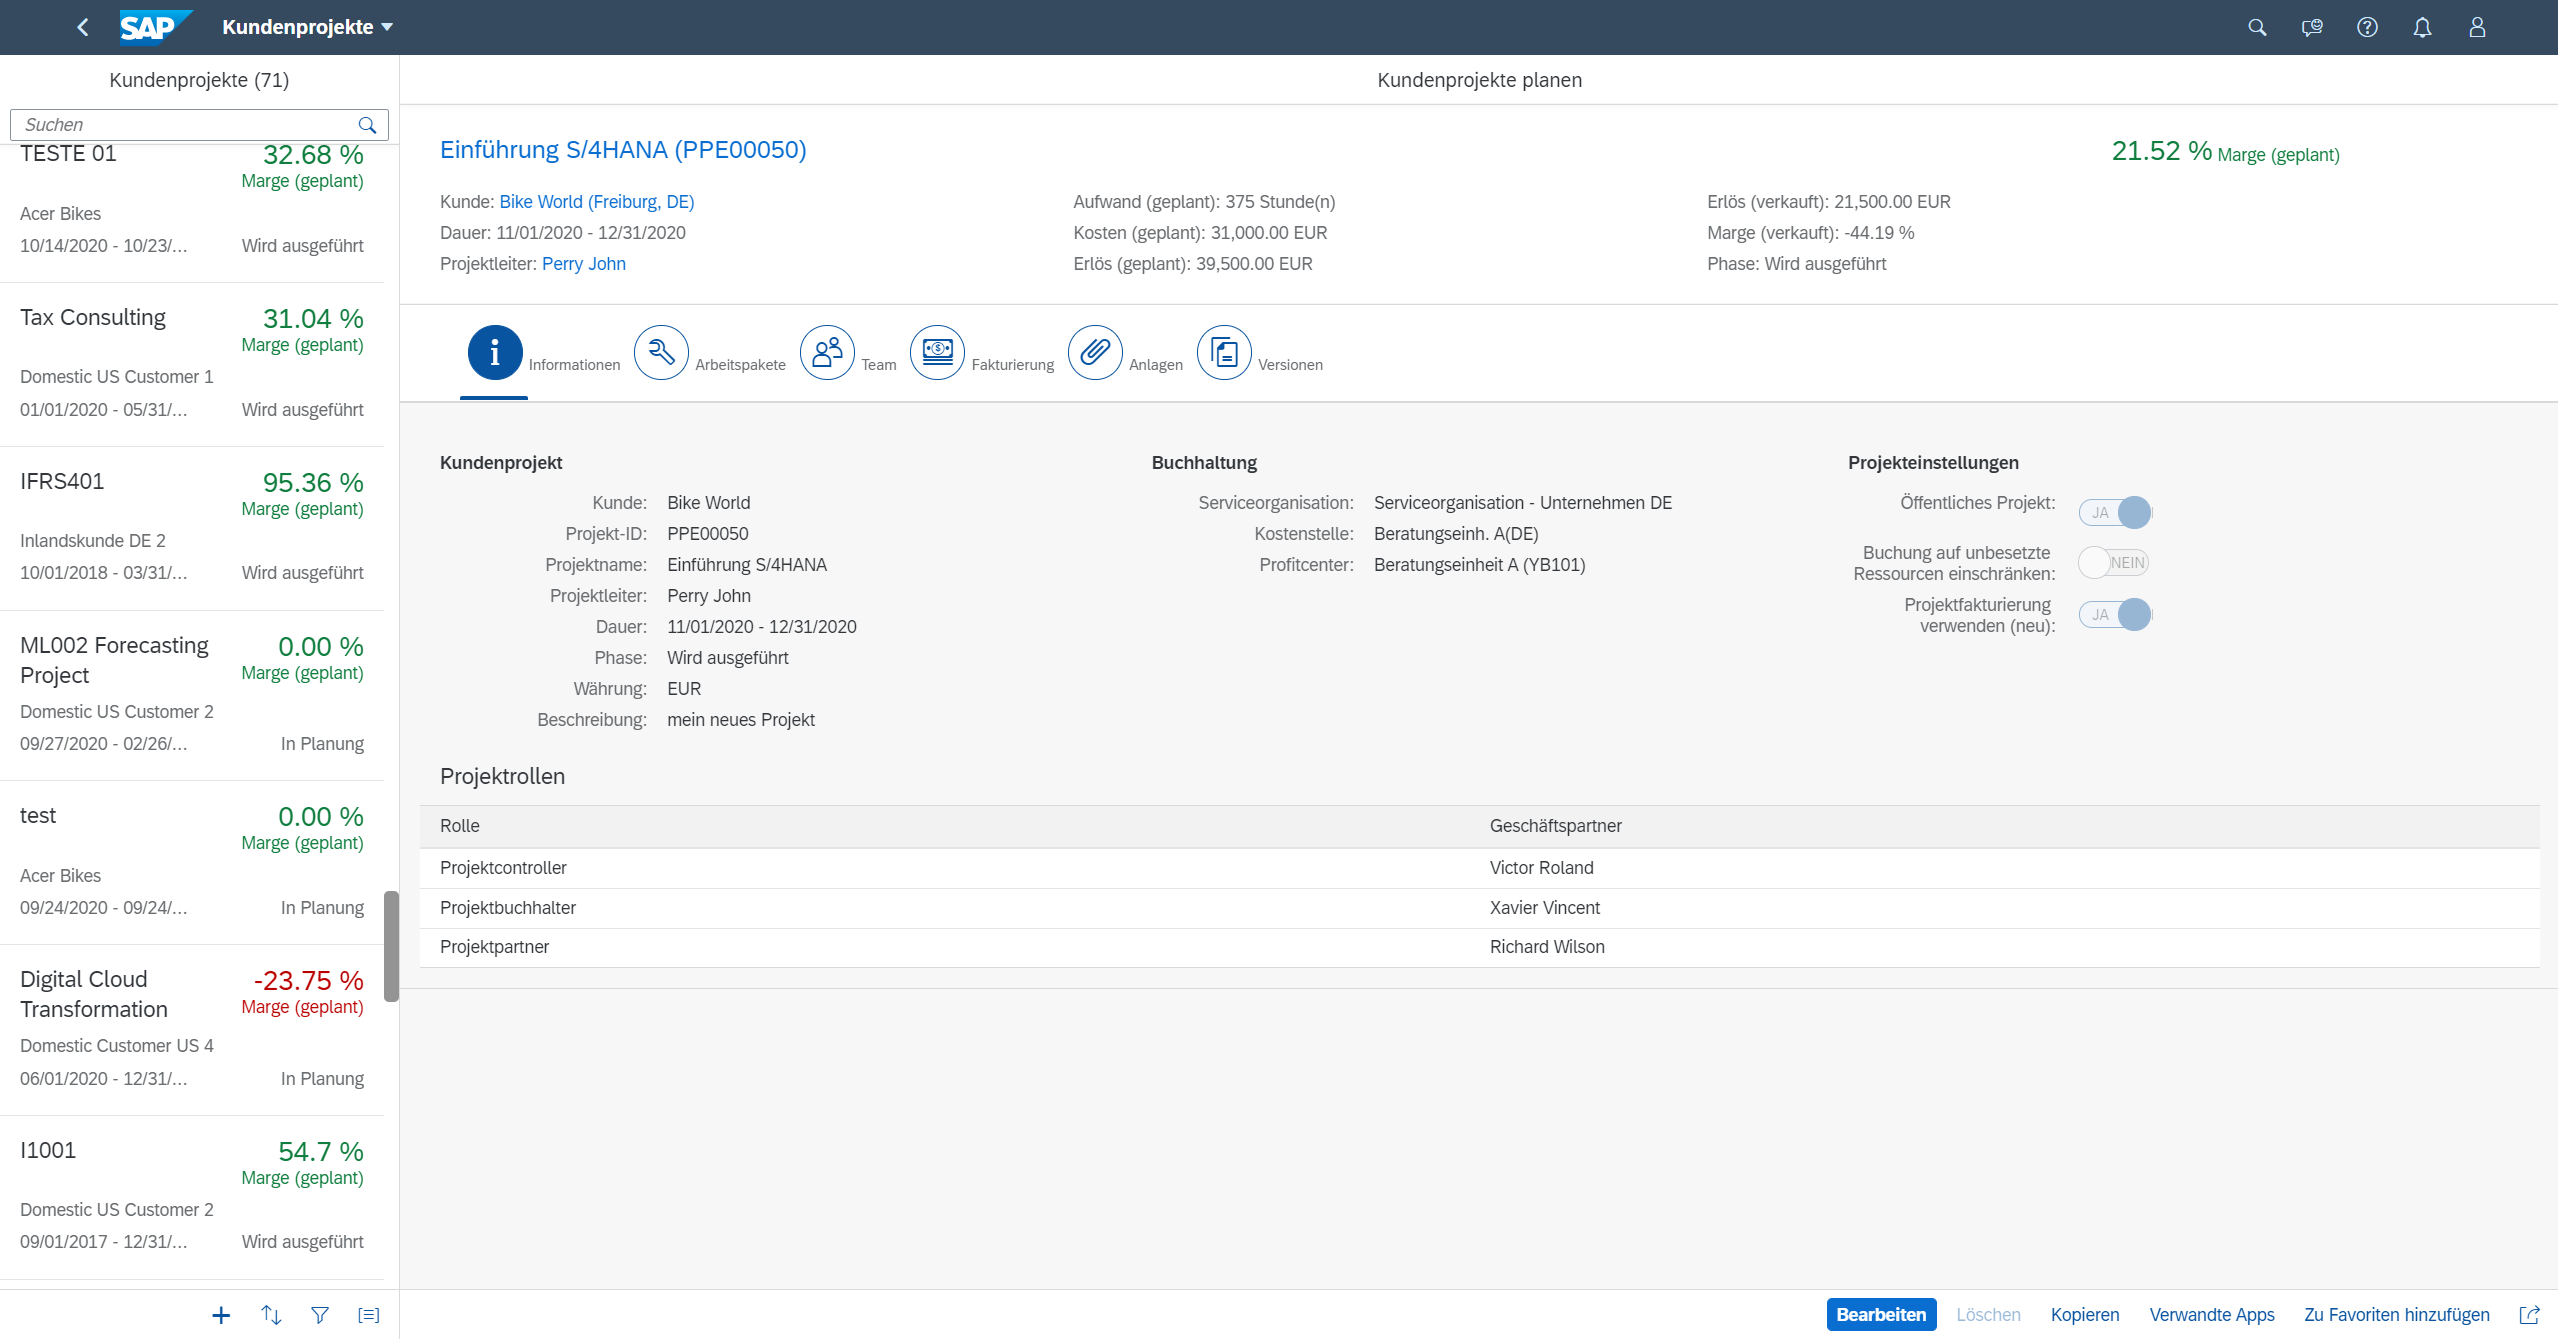Toggle Öffentliches Projekt switch

point(2115,513)
